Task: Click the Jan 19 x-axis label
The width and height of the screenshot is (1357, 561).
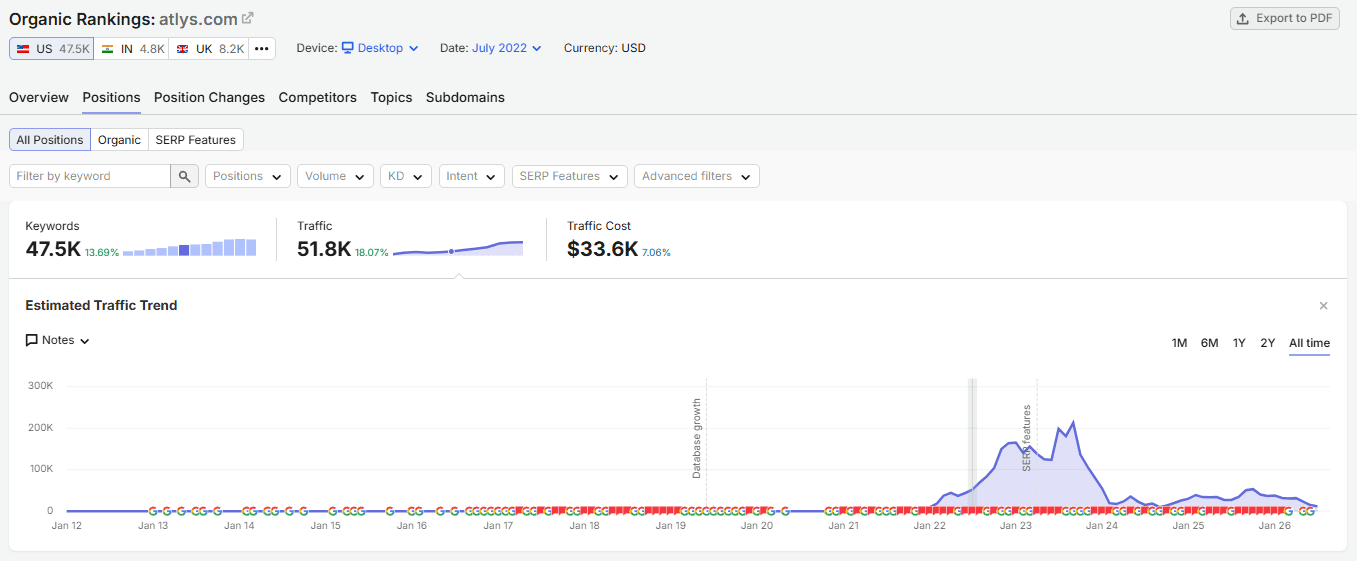Action: tap(670, 525)
